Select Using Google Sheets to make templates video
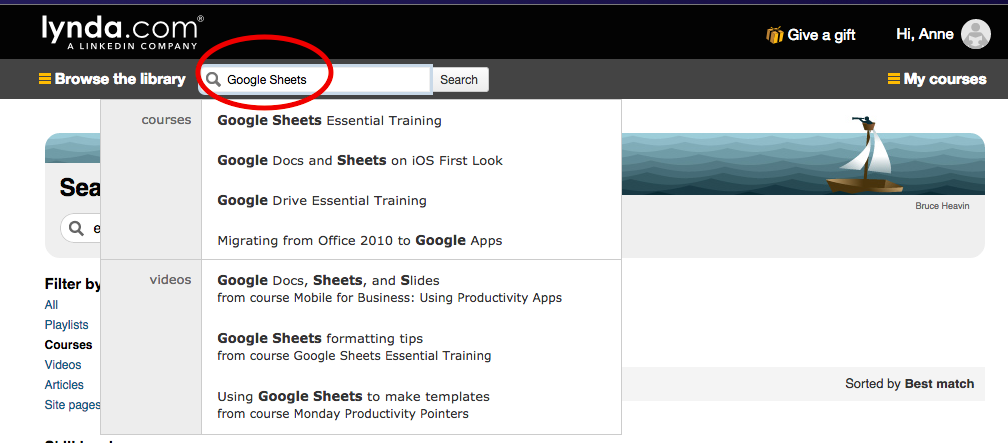Screen dimensions: 1008x443 (354, 396)
